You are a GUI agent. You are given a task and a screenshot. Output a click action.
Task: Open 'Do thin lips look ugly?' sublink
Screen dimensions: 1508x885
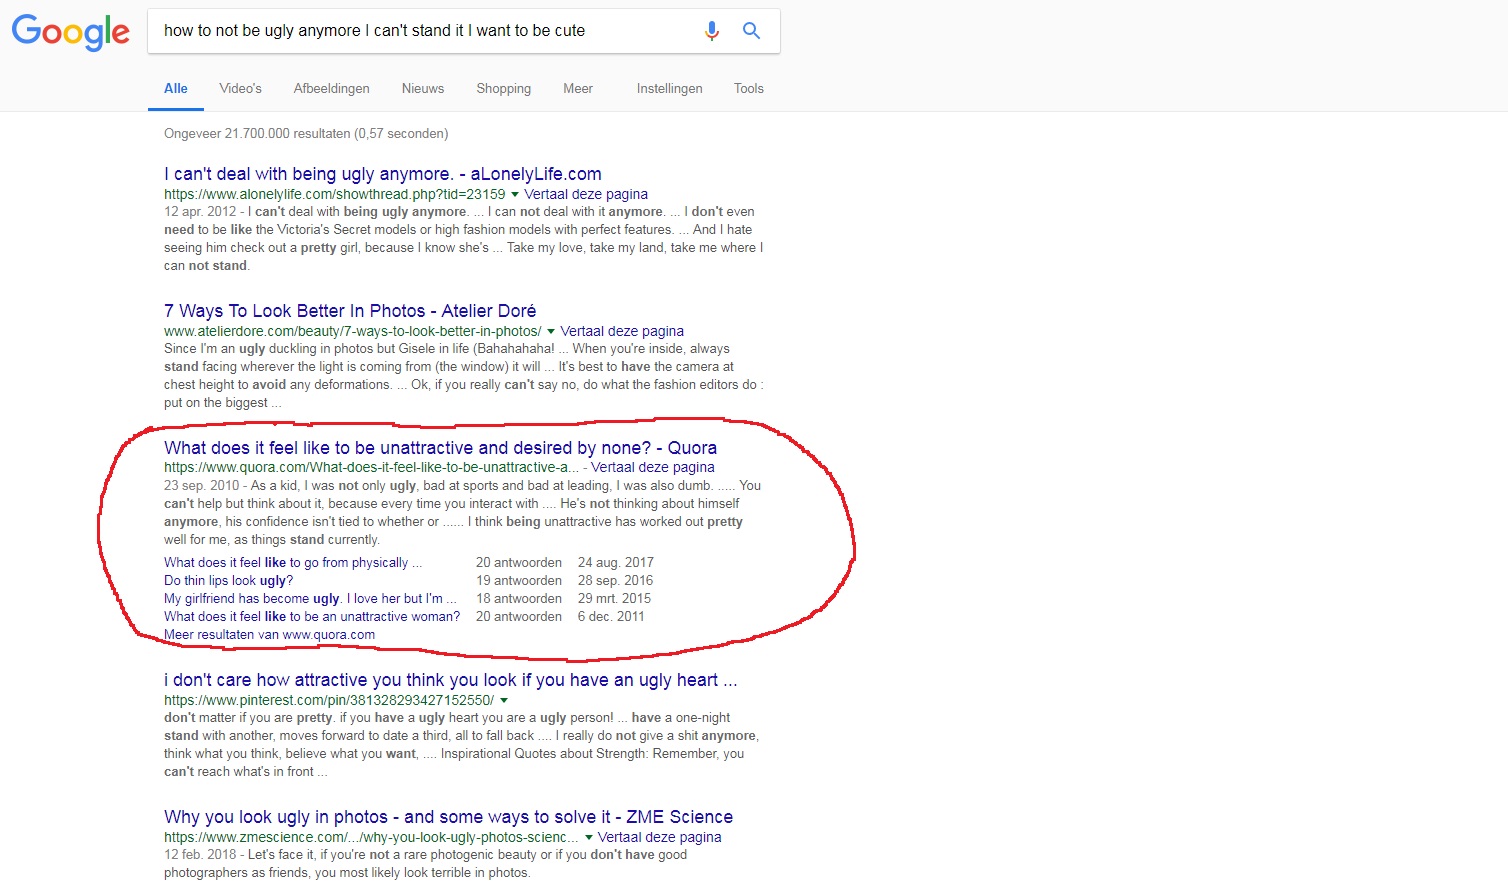click(228, 581)
